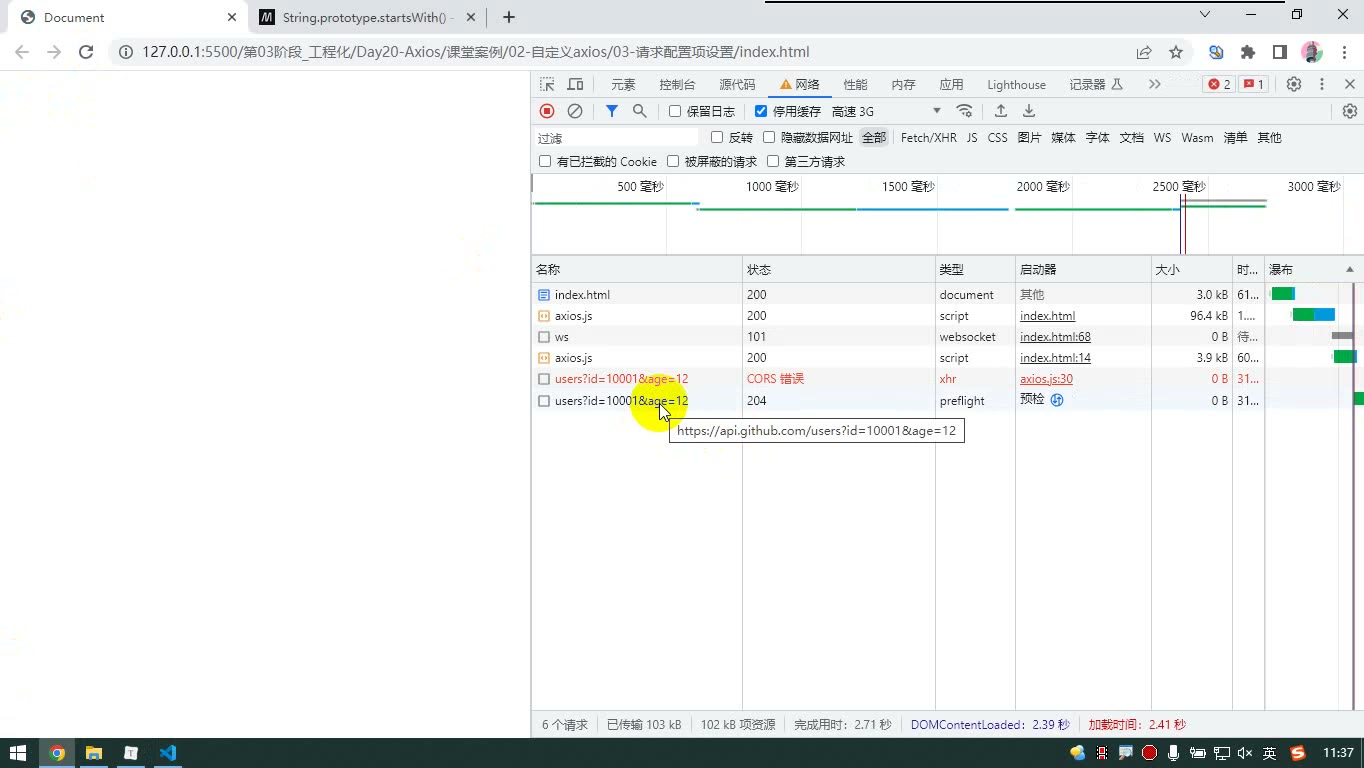Clear the network request log
Viewport: 1364px width, 768px height.
coord(575,111)
